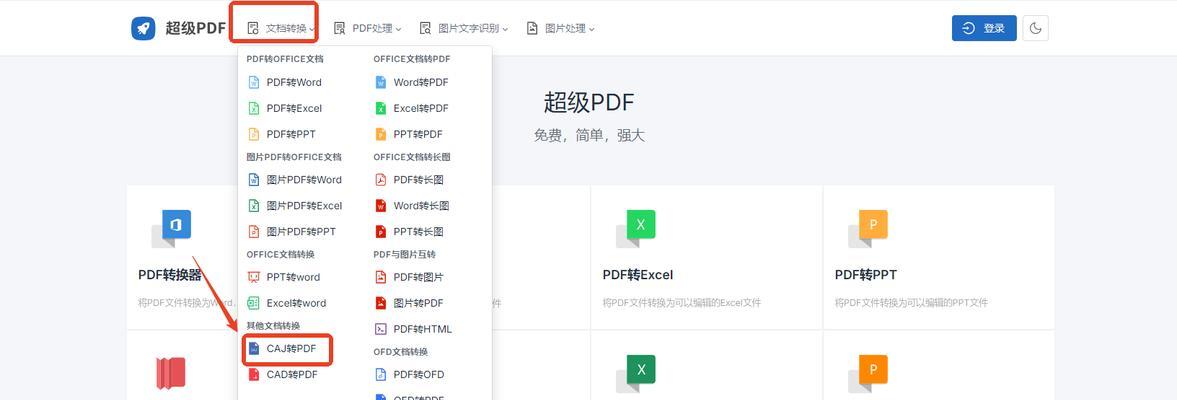Viewport: 1177px width, 400px height.
Task: Click the PDF转换器 card office icon
Action: tap(171, 228)
